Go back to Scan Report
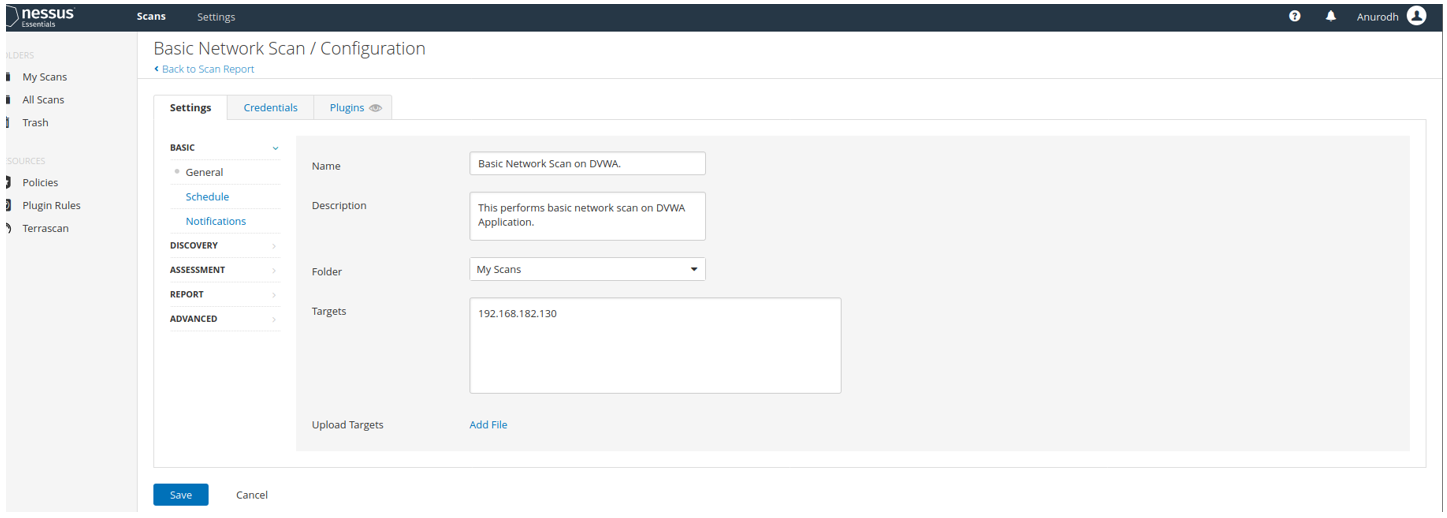 (x=205, y=69)
